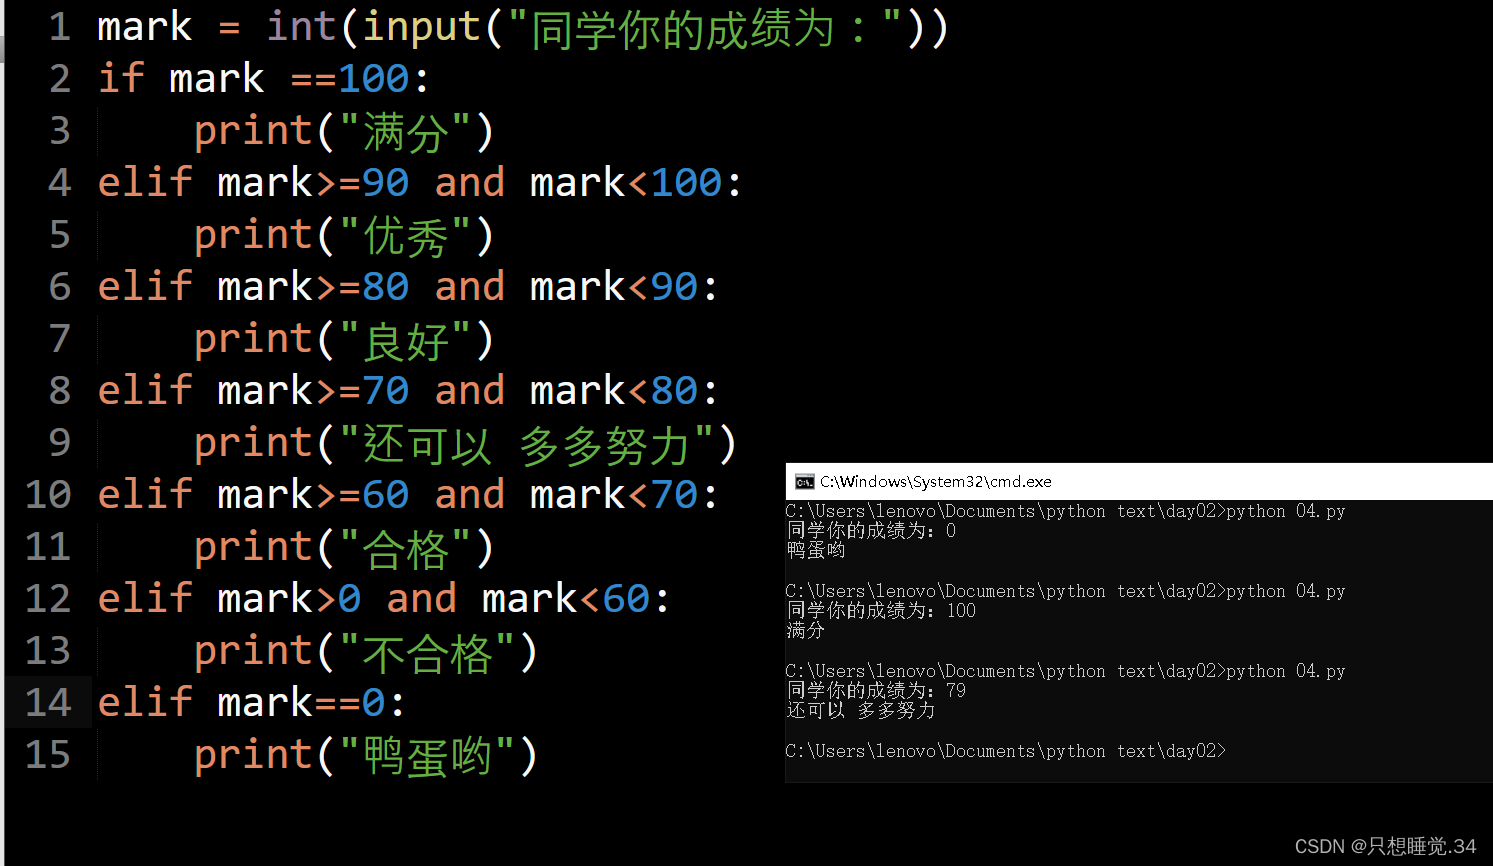The height and width of the screenshot is (866, 1493).
Task: Select line number 3 in the gutter
Action: (x=60, y=131)
